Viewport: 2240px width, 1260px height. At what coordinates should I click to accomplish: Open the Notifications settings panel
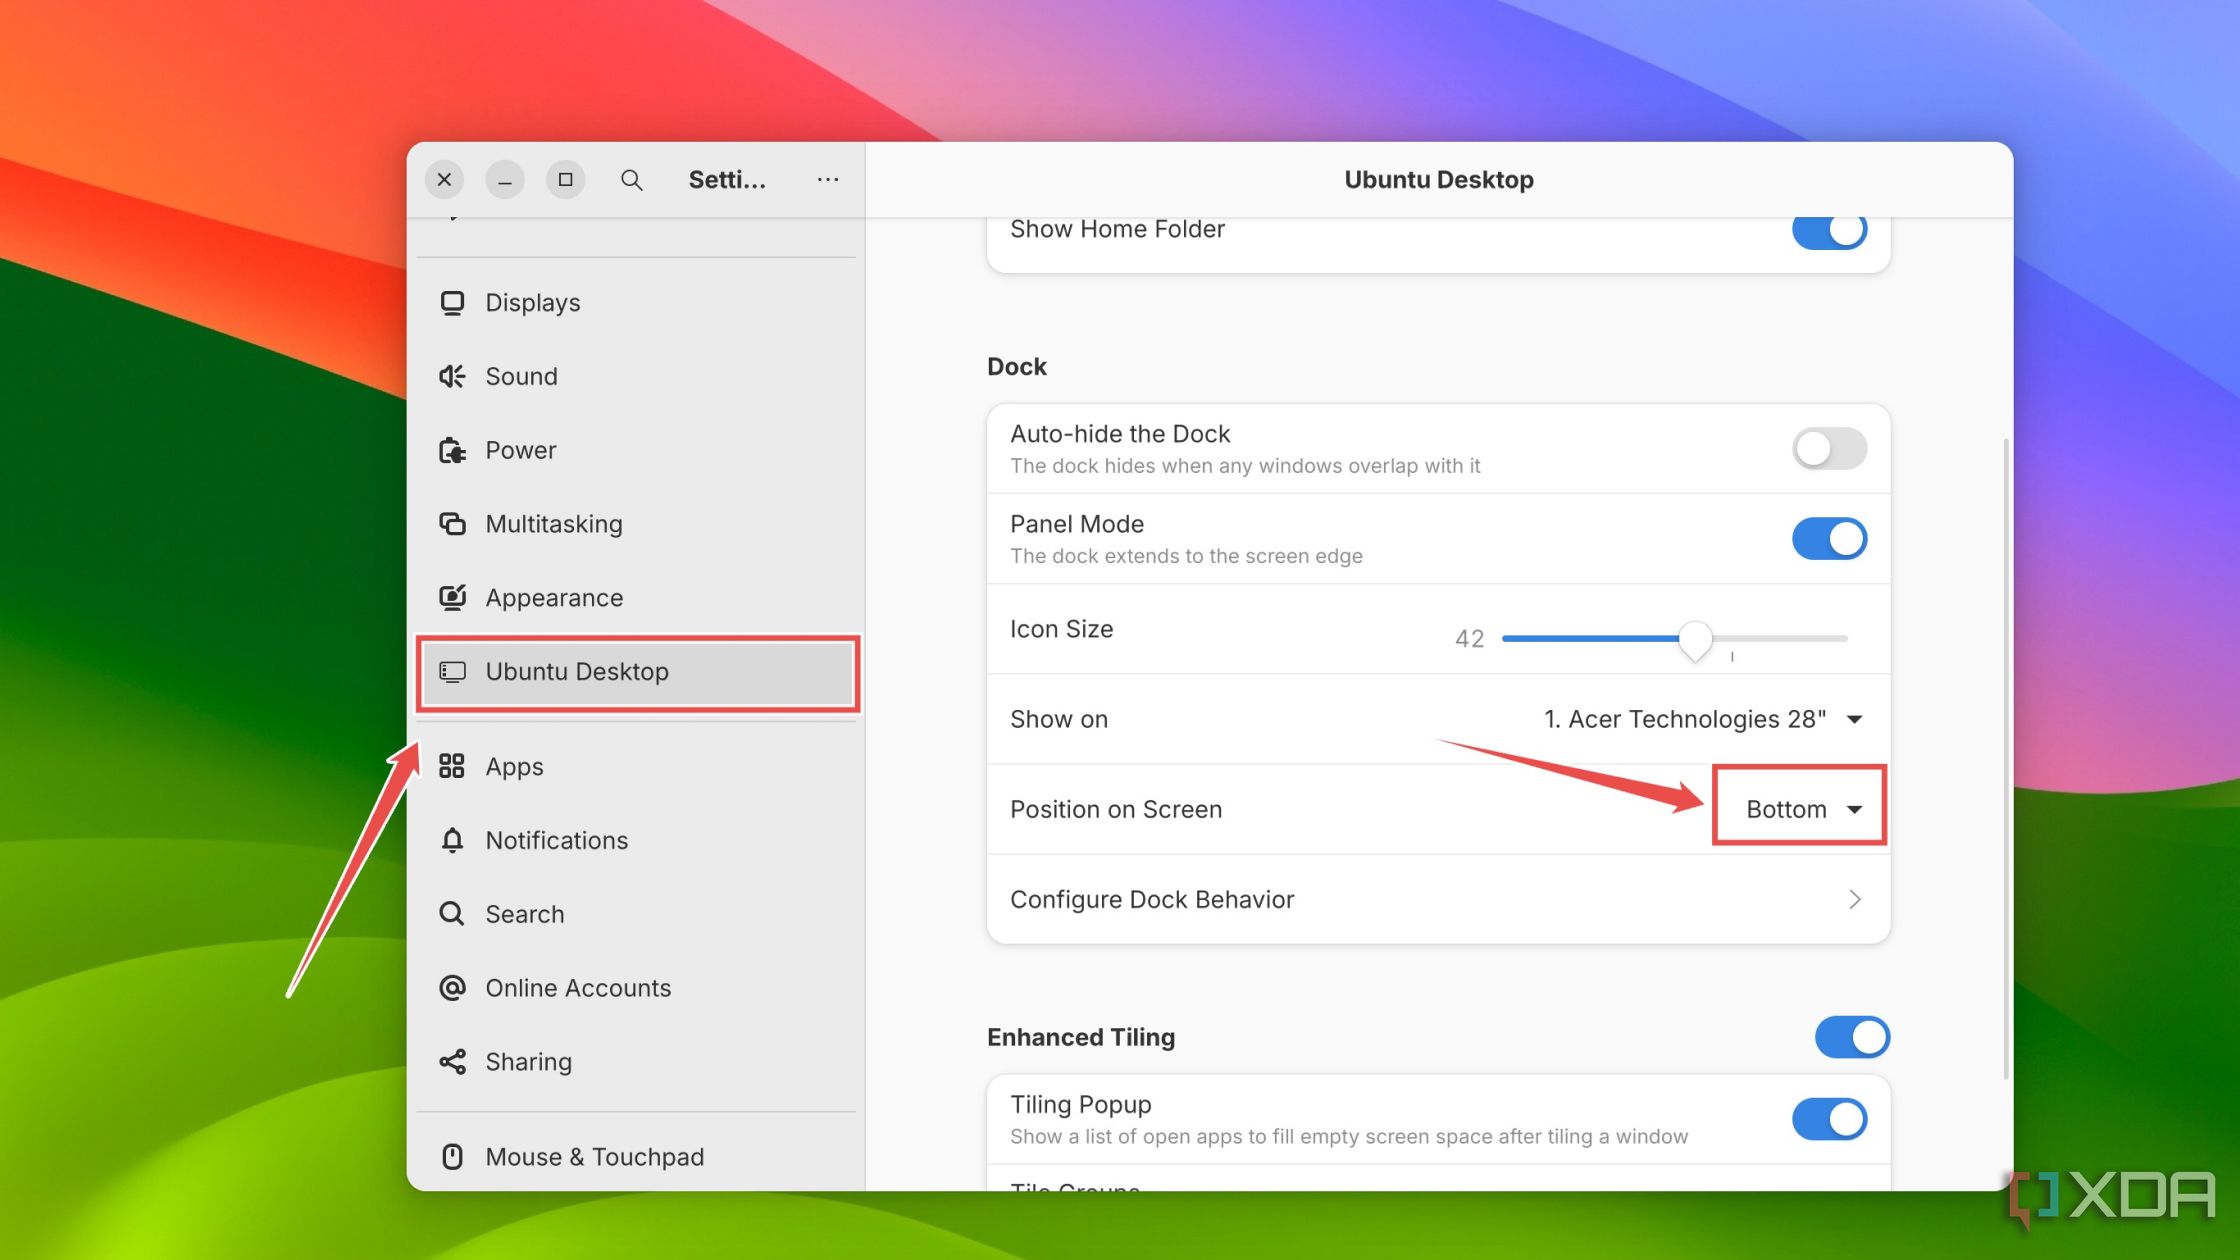click(x=555, y=838)
